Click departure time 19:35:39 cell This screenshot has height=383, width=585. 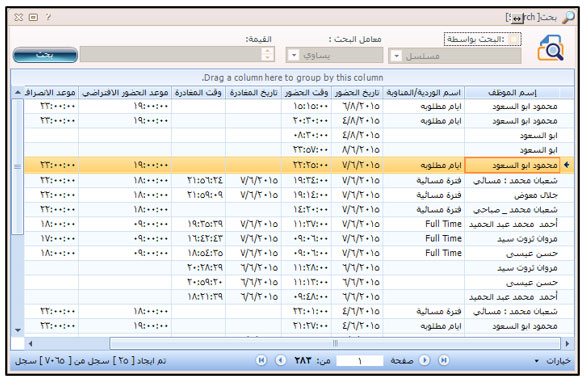coord(198,224)
